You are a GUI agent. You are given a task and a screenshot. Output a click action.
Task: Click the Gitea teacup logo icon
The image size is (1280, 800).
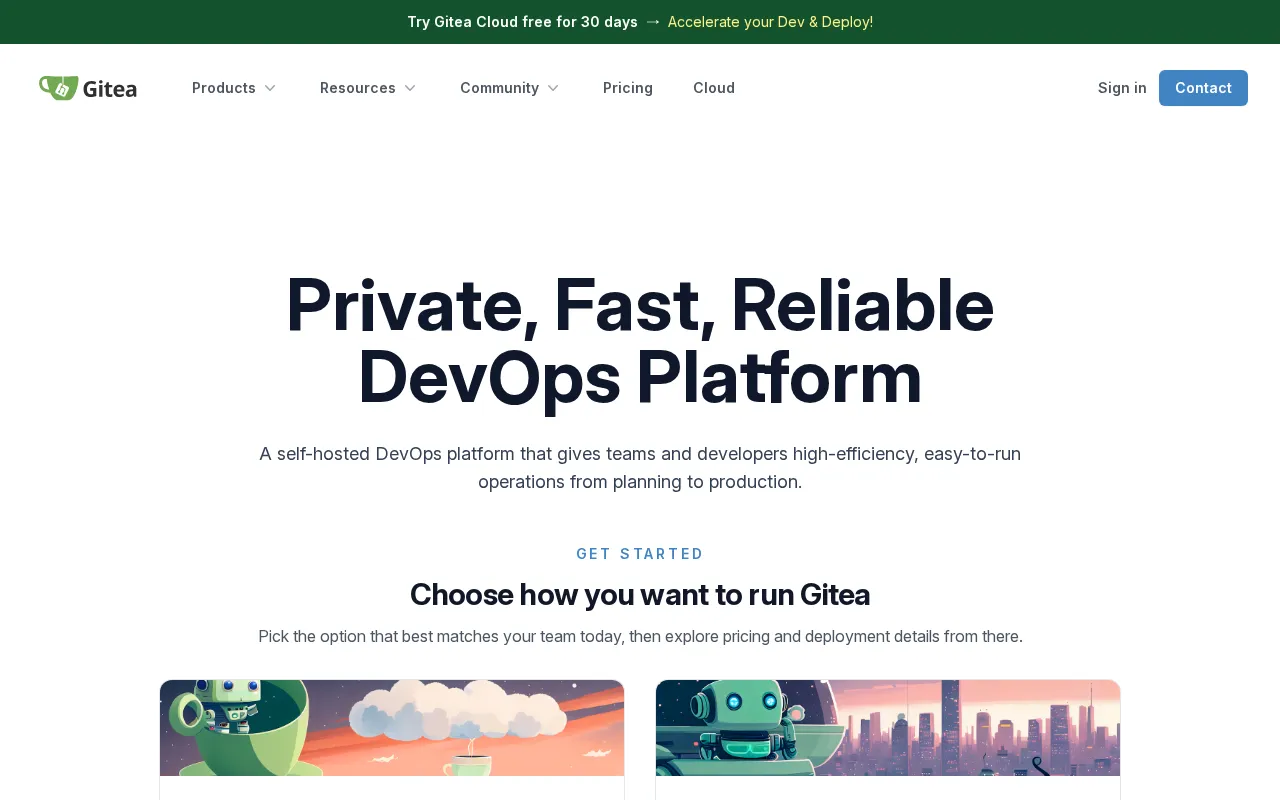coord(58,88)
